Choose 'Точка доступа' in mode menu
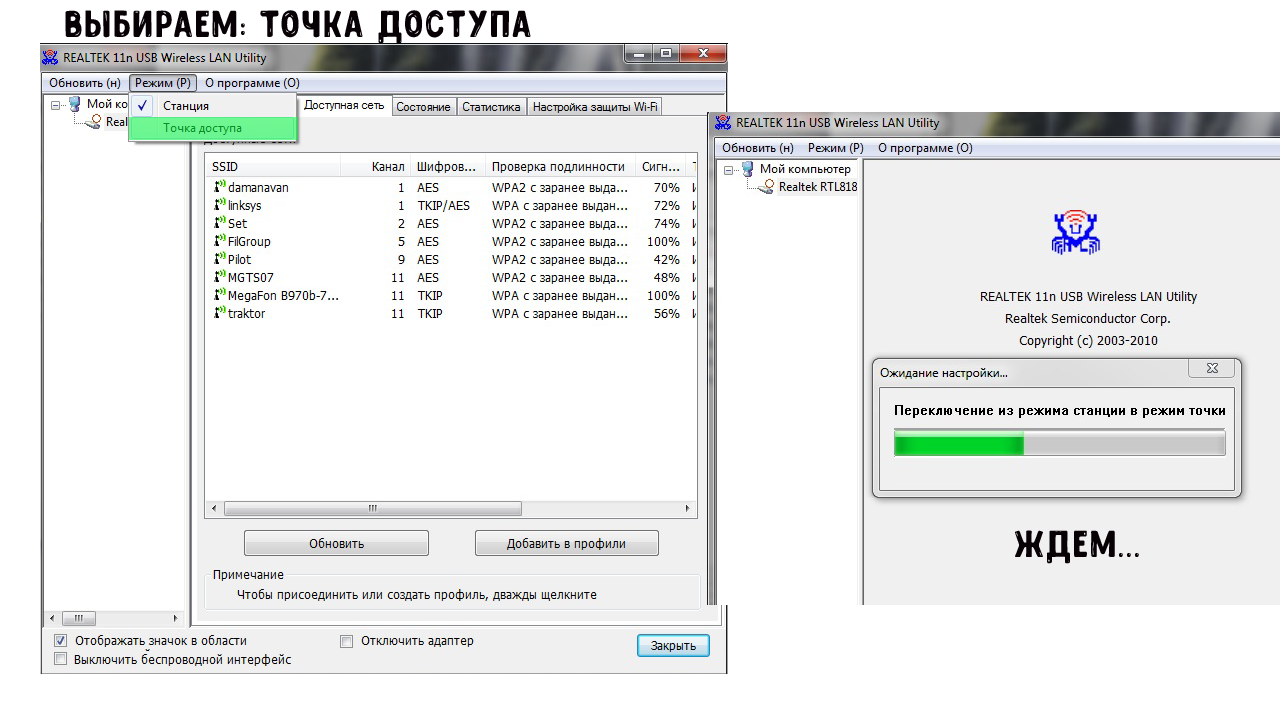1280x720 pixels. (213, 128)
